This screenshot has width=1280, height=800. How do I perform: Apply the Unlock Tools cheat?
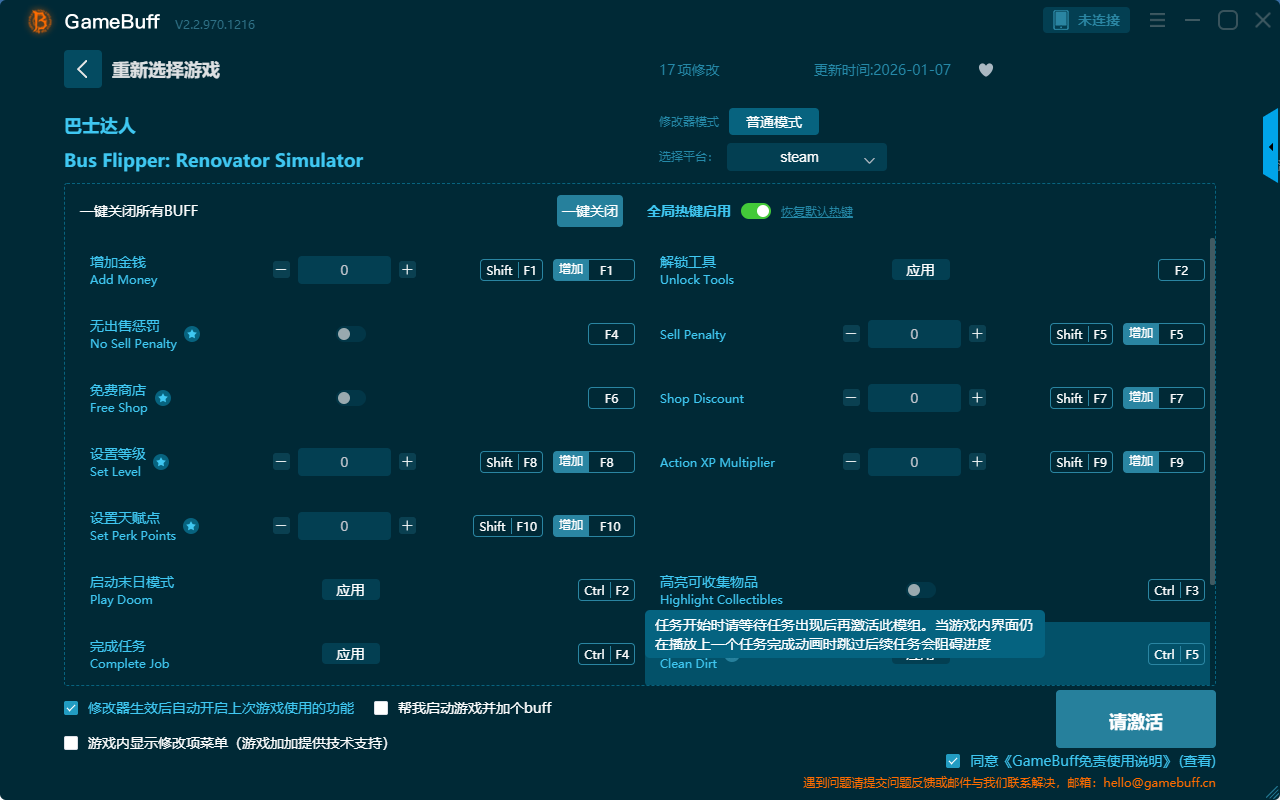click(920, 270)
